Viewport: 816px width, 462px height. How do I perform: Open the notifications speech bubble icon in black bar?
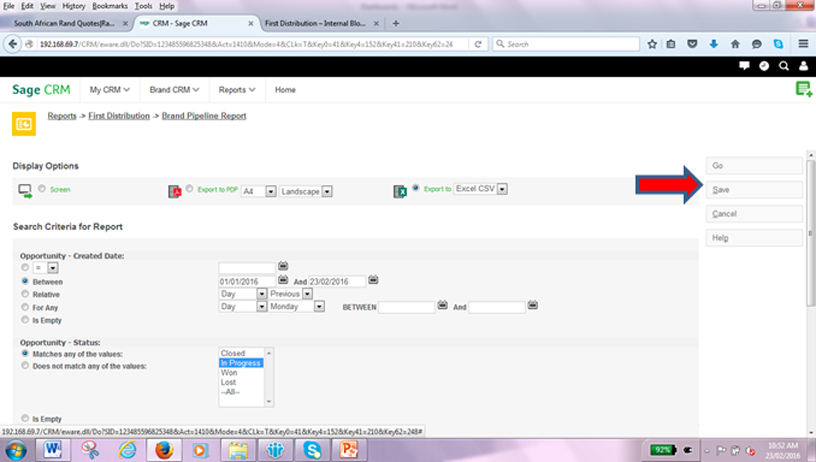[744, 66]
